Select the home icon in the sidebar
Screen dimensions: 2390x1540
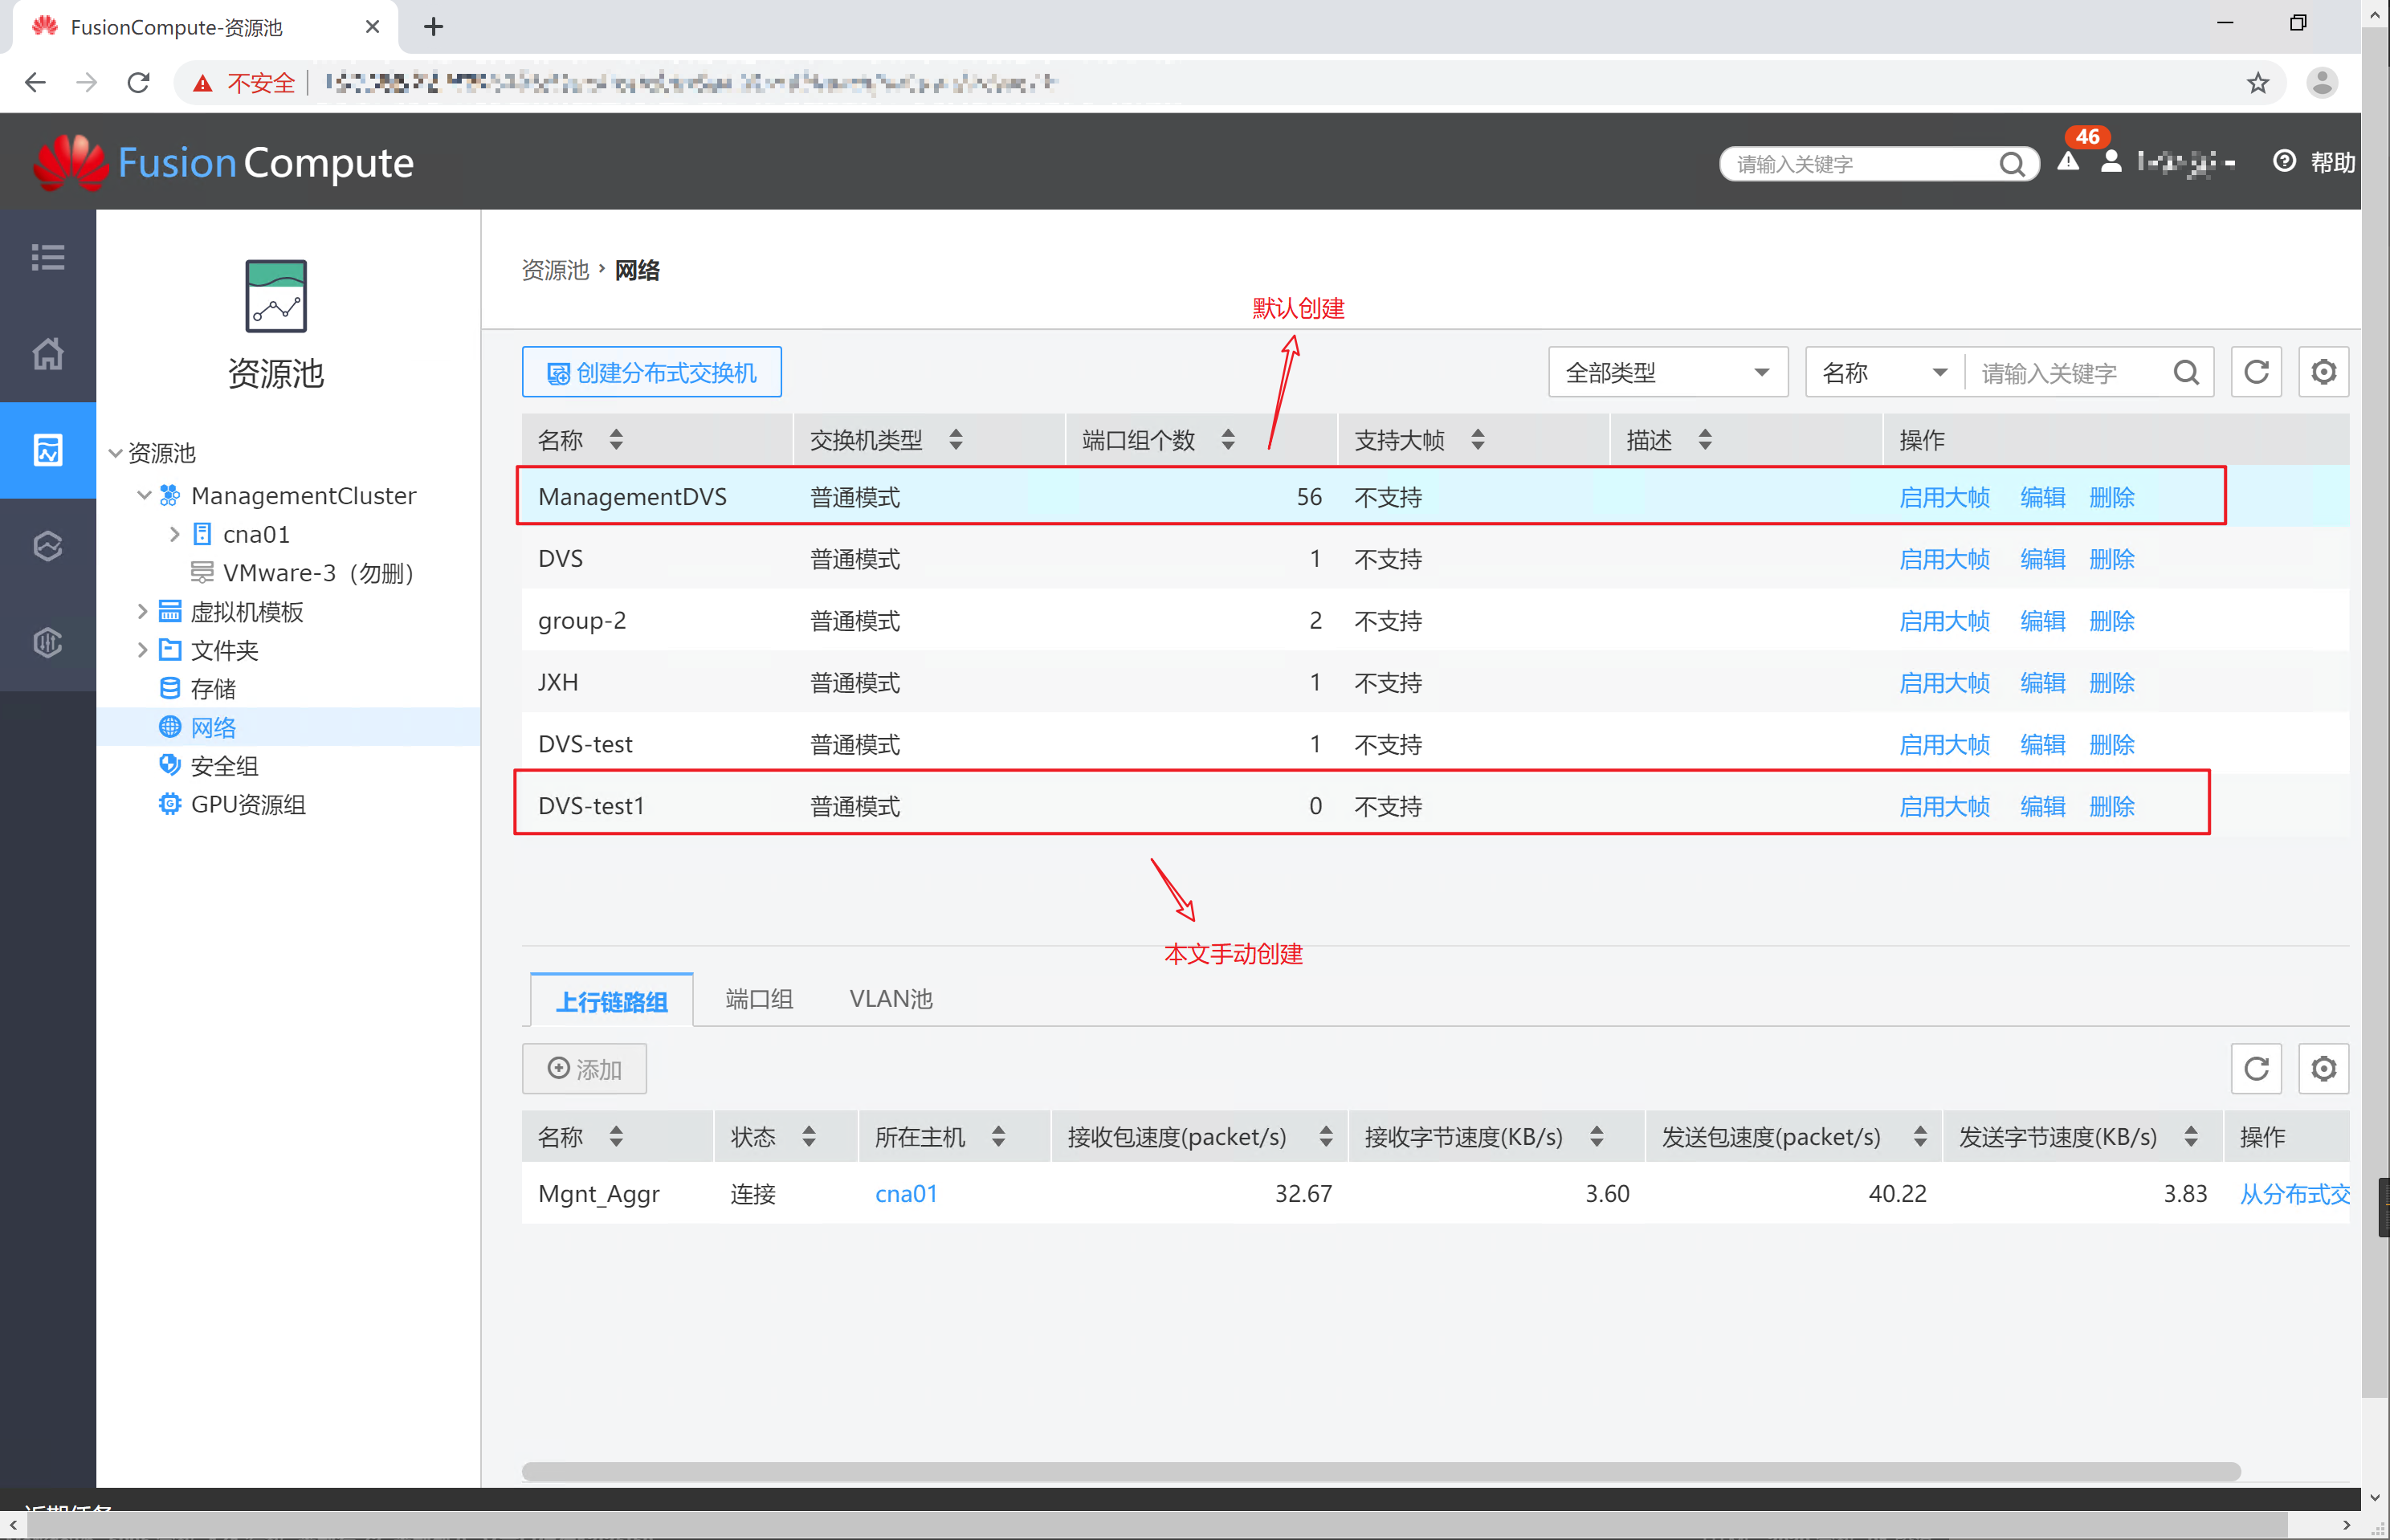(47, 353)
